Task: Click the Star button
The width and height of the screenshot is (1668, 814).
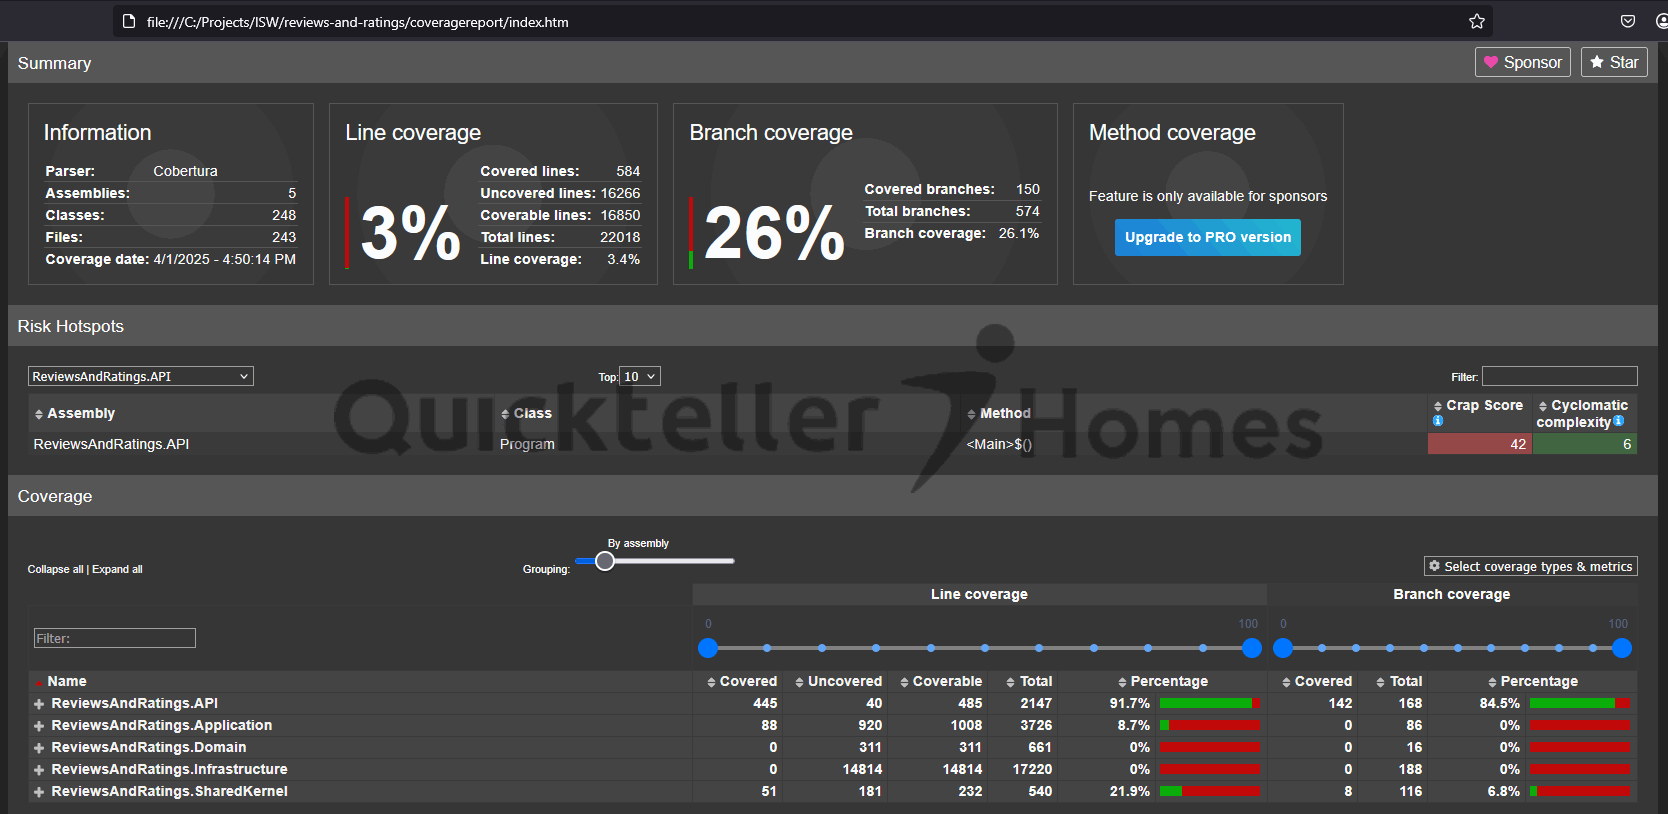Action: (1613, 62)
